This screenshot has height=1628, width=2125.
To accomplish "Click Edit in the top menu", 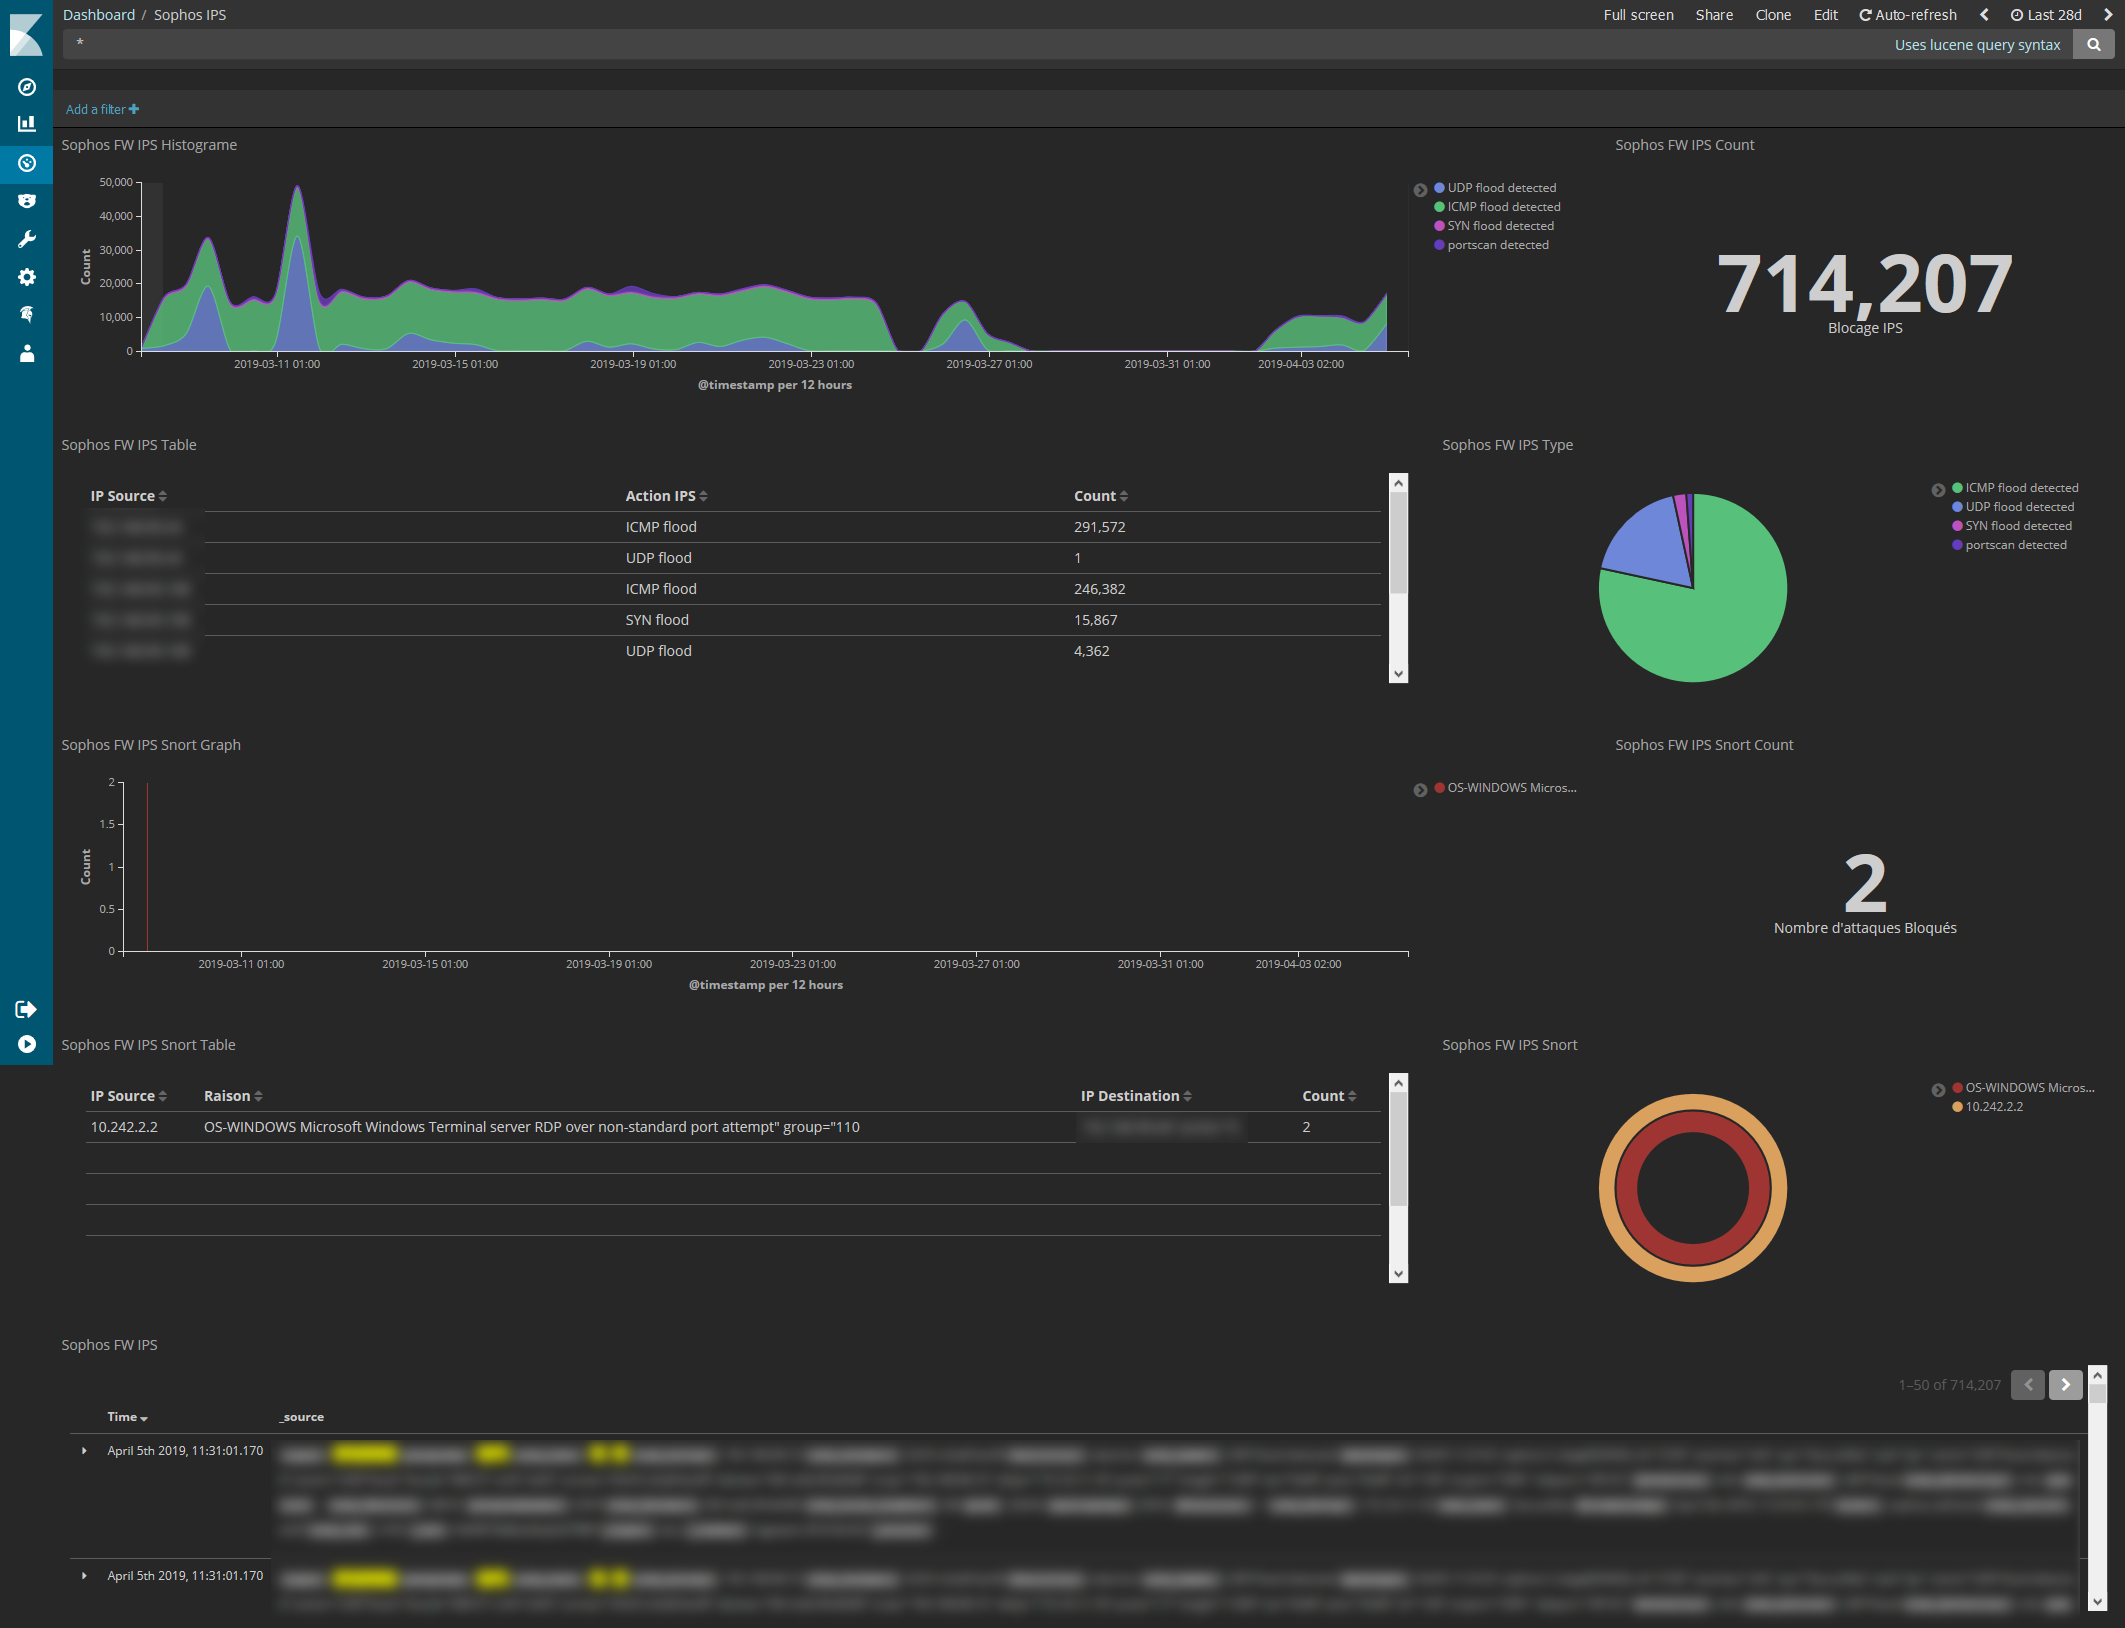I will click(x=1825, y=15).
